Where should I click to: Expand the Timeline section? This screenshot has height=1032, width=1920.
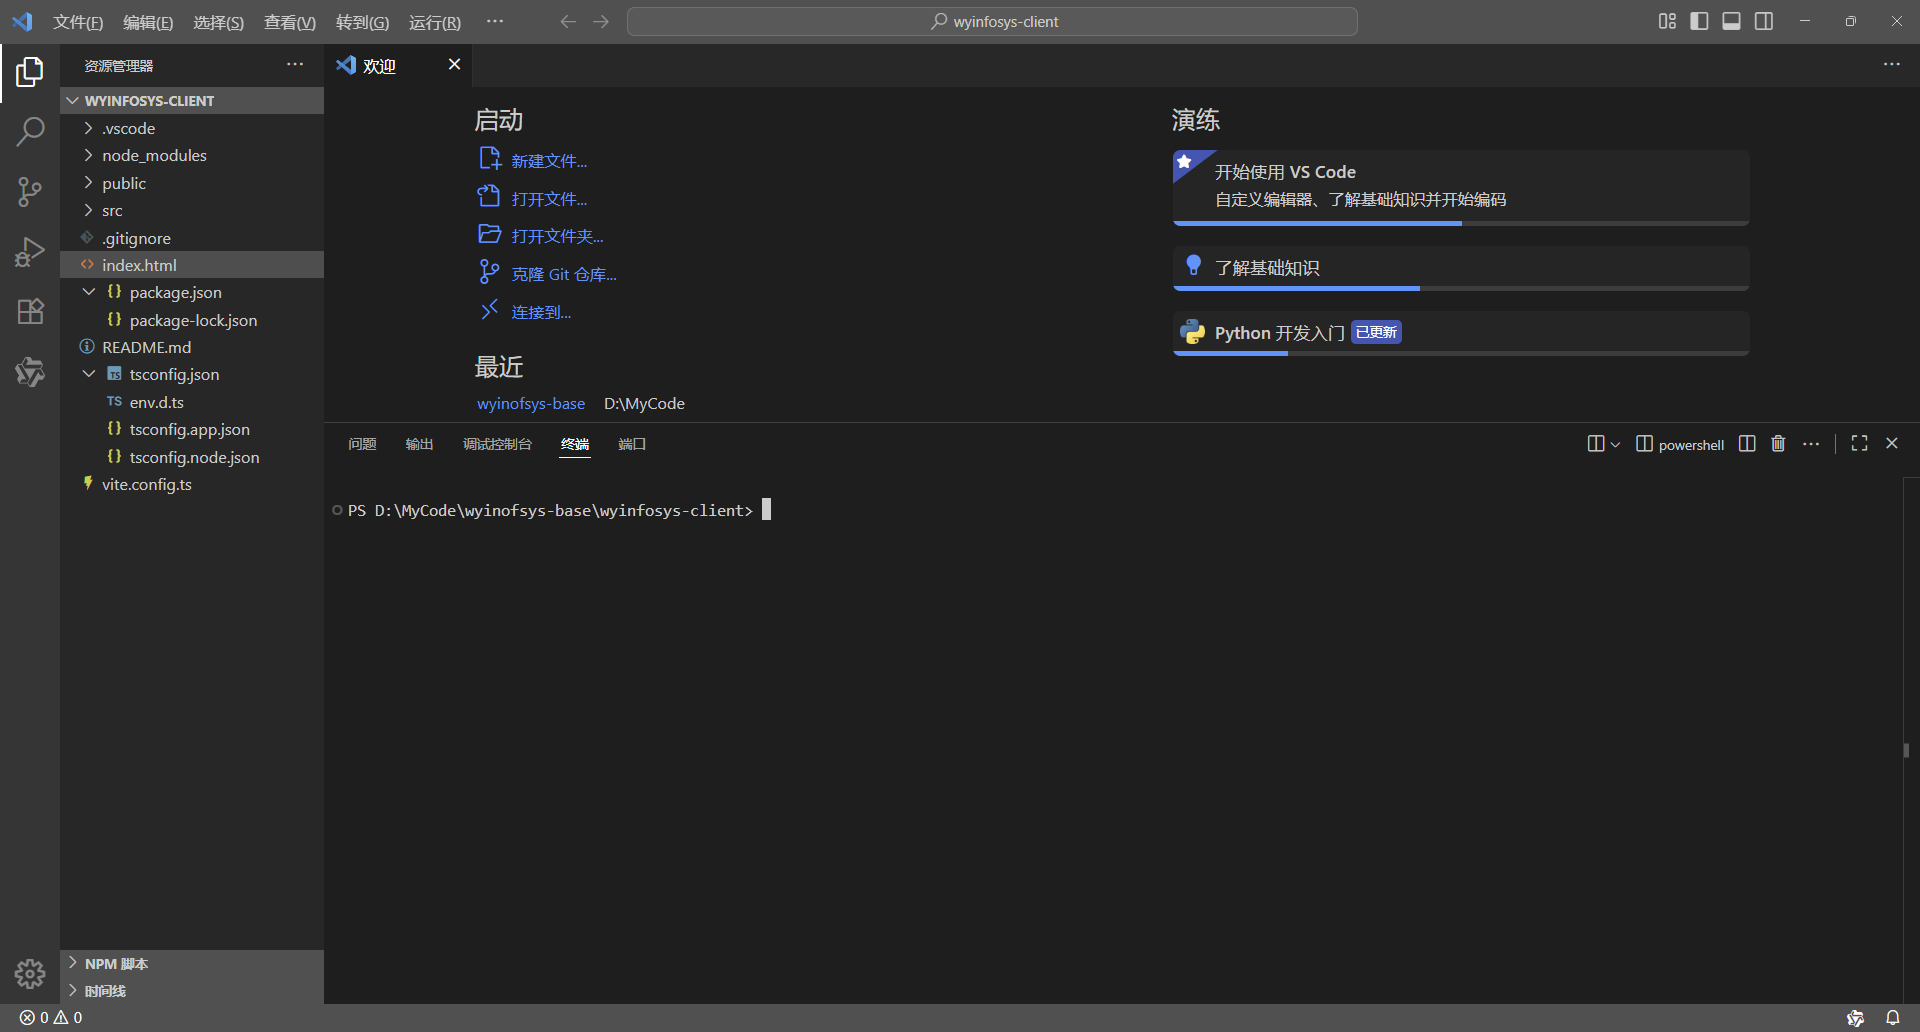coord(192,991)
